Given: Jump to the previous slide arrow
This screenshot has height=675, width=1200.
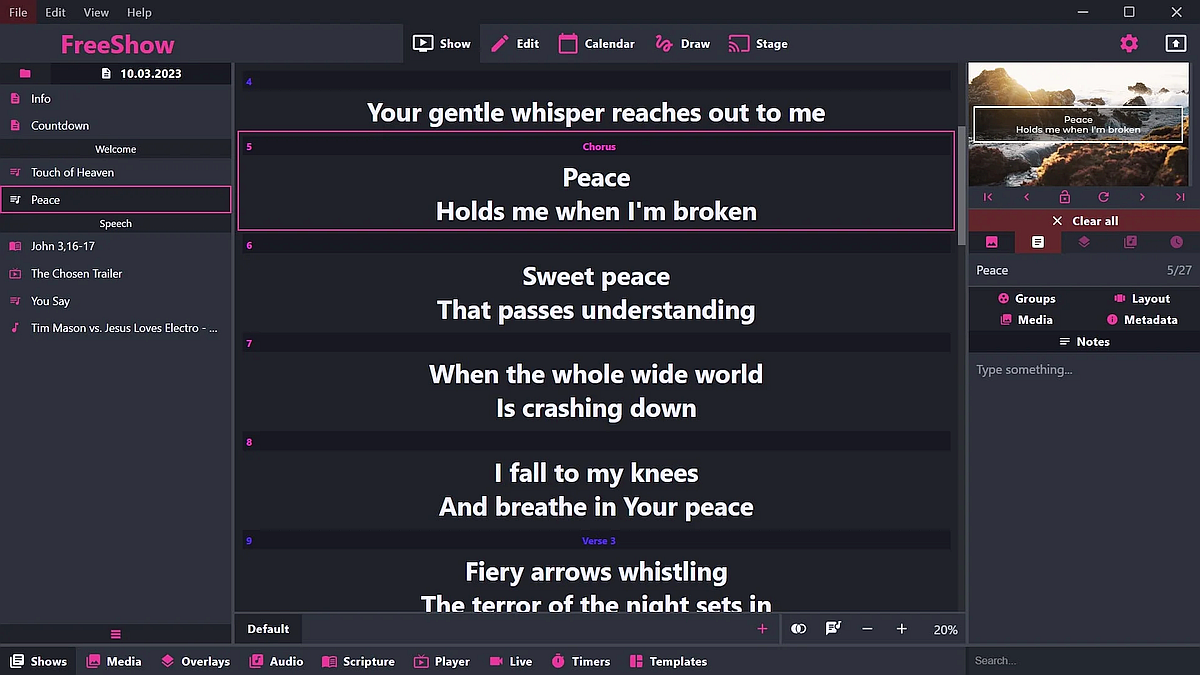Looking at the screenshot, I should pos(1027,198).
